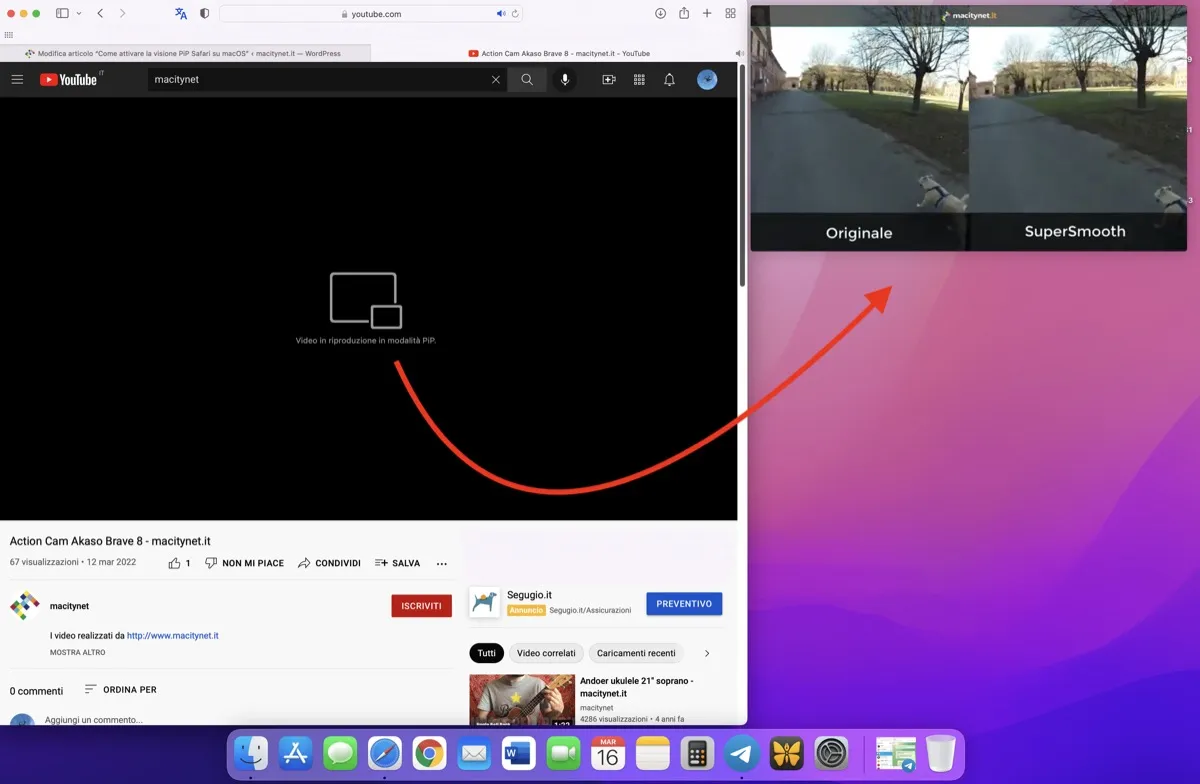Viewport: 1200px width, 784px height.
Task: Expand MOSTRA ALTRO in the description
Action: point(78,652)
